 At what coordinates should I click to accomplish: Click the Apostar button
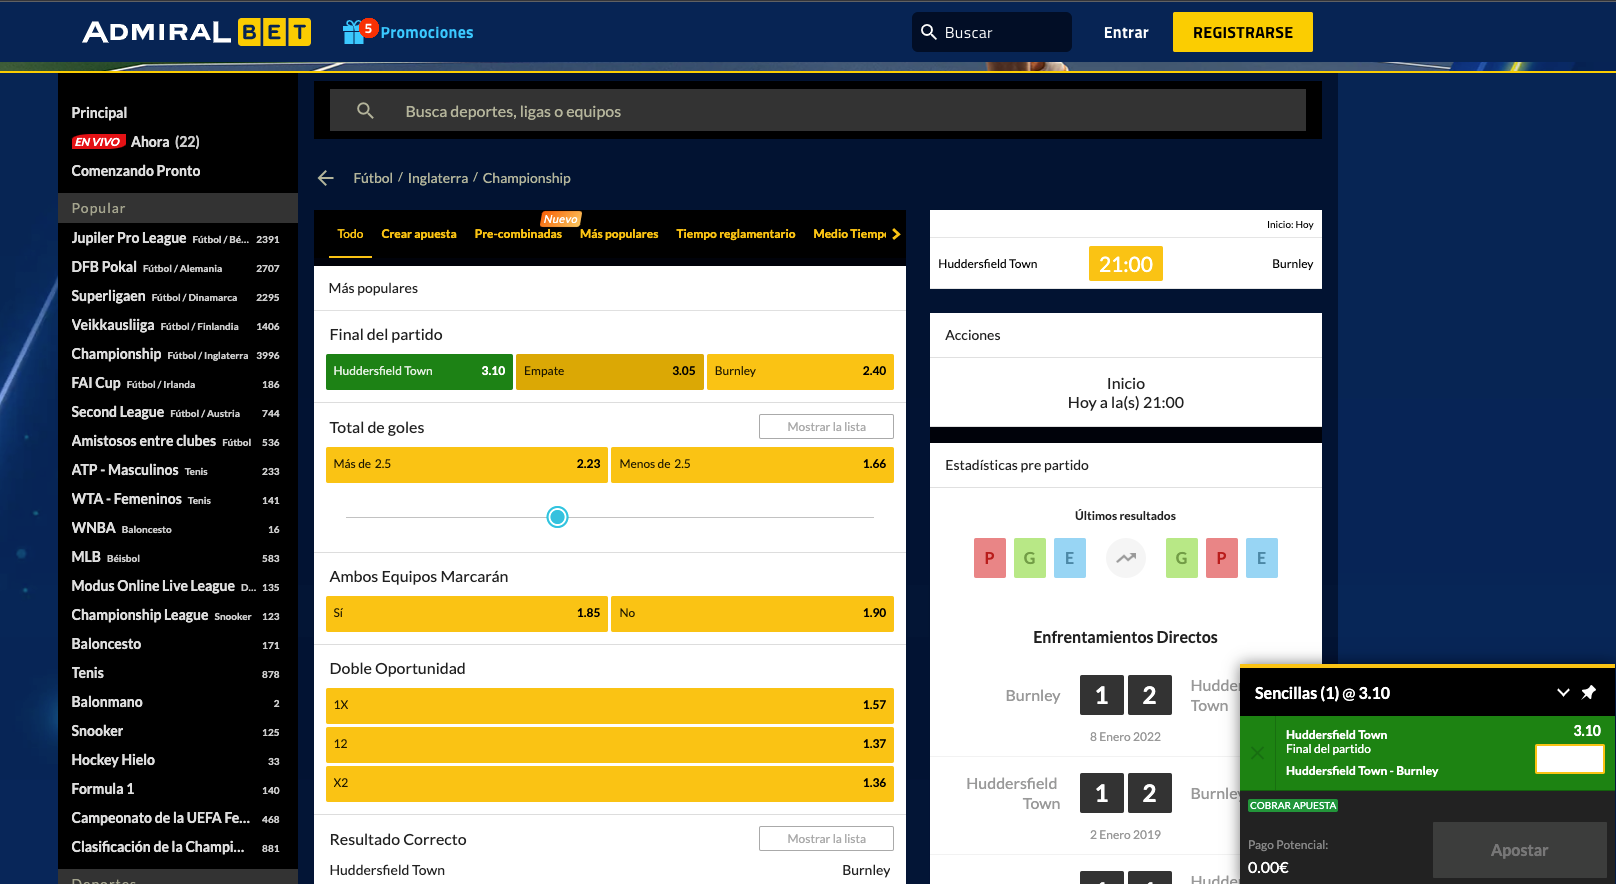click(x=1519, y=850)
